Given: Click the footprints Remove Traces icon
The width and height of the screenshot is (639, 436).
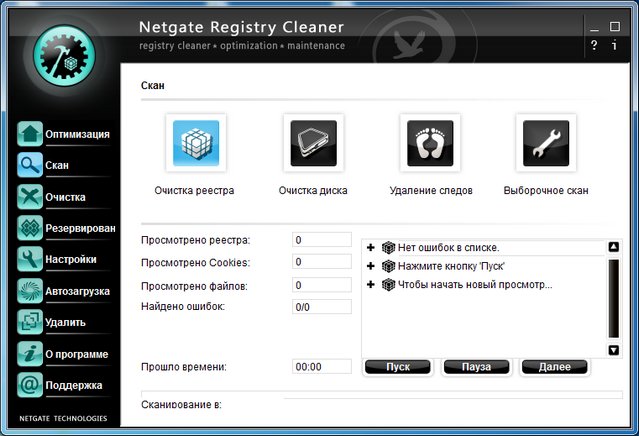Looking at the screenshot, I should point(430,144).
